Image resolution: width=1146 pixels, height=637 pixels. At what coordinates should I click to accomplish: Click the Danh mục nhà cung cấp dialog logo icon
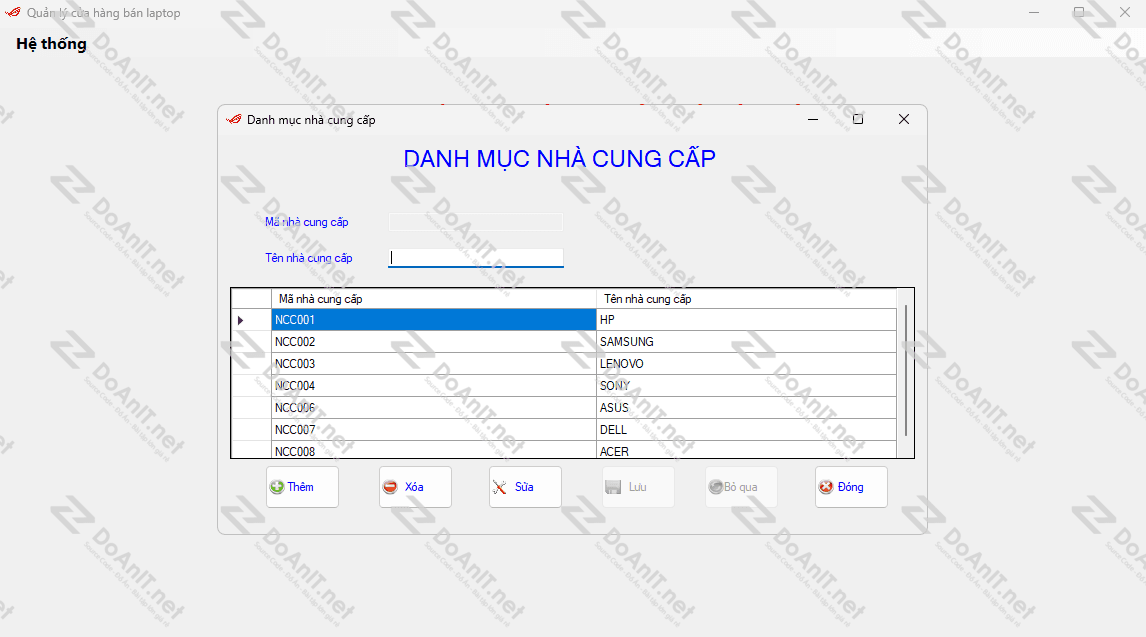pos(234,120)
